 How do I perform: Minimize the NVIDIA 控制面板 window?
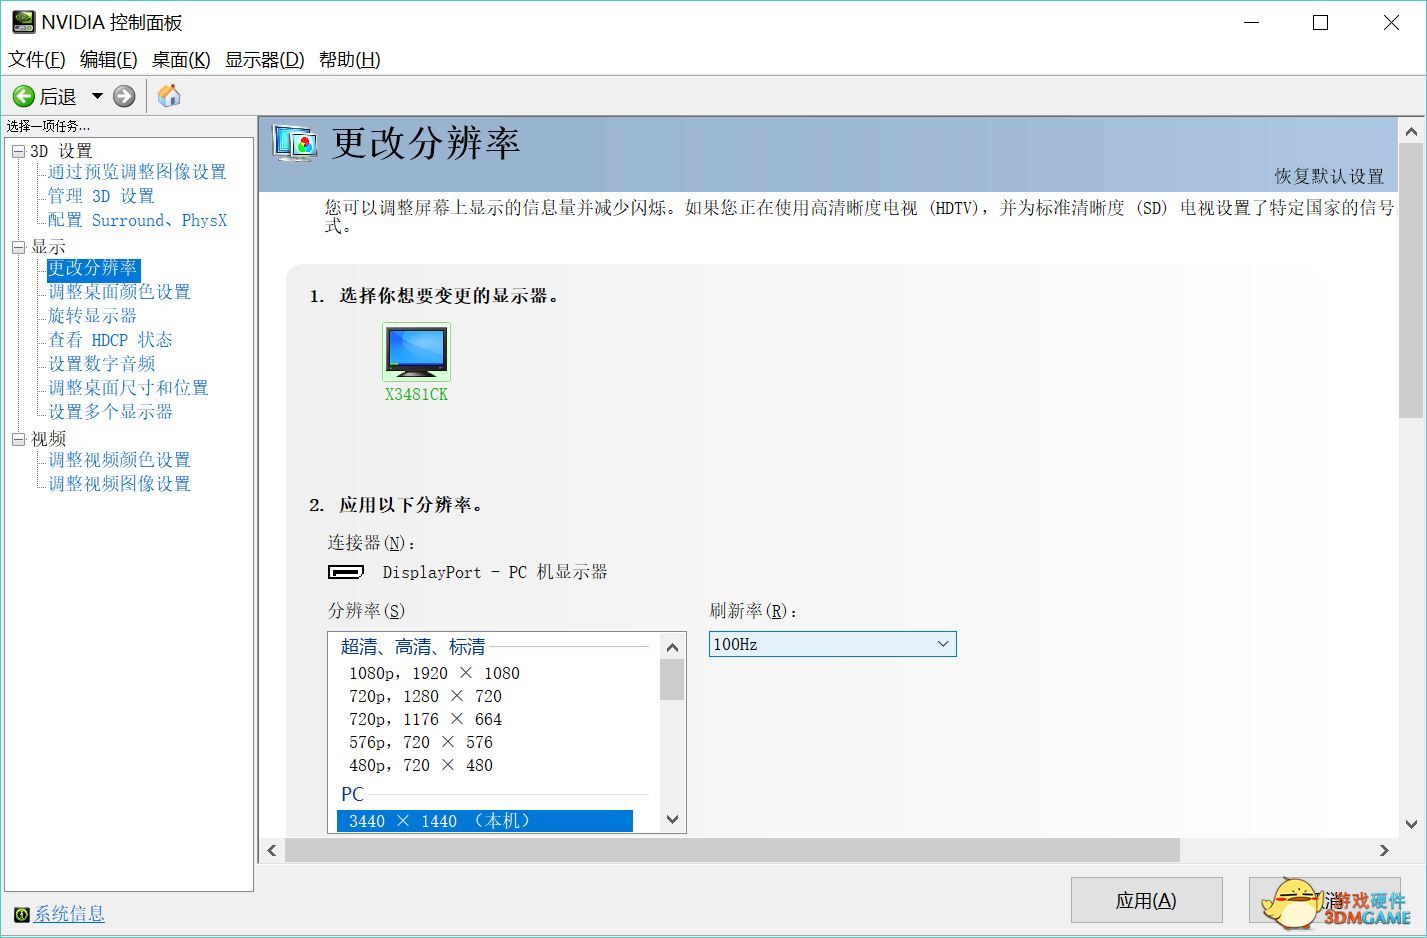tap(1250, 22)
